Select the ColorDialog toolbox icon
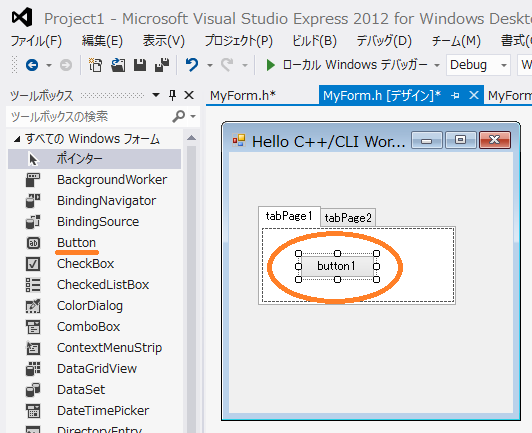 pos(33,306)
